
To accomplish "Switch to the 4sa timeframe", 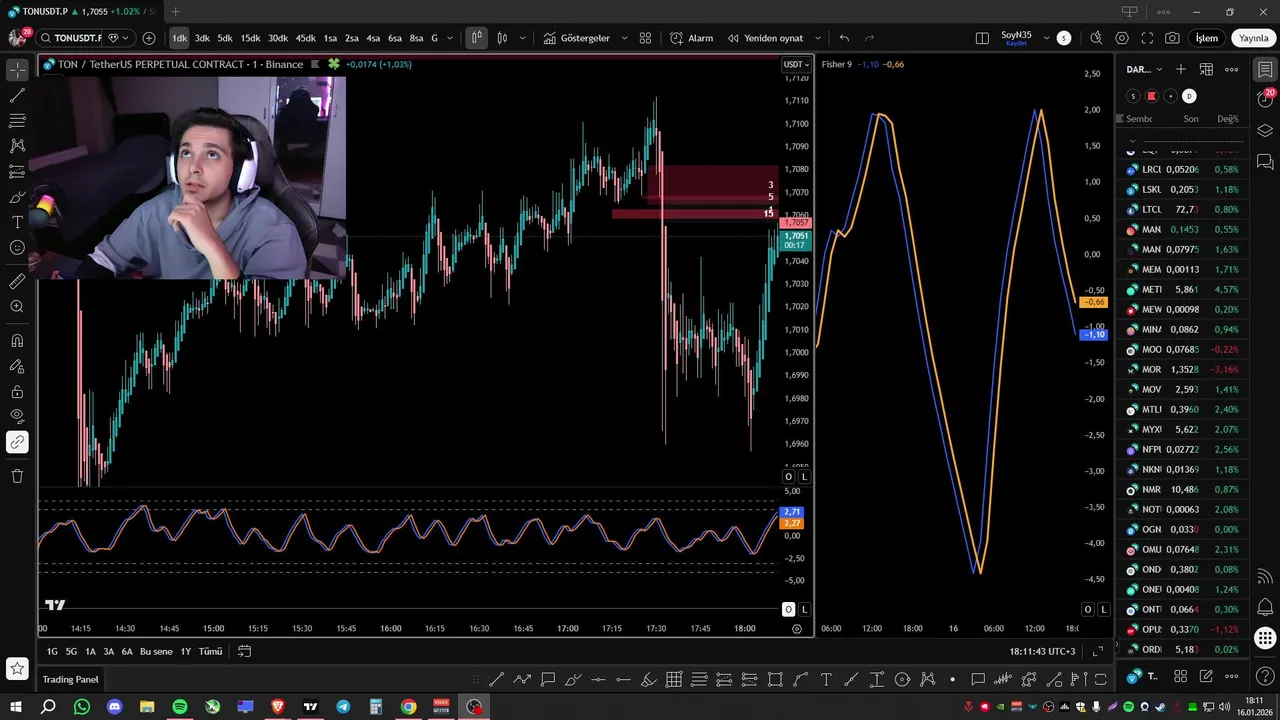I will coord(373,38).
